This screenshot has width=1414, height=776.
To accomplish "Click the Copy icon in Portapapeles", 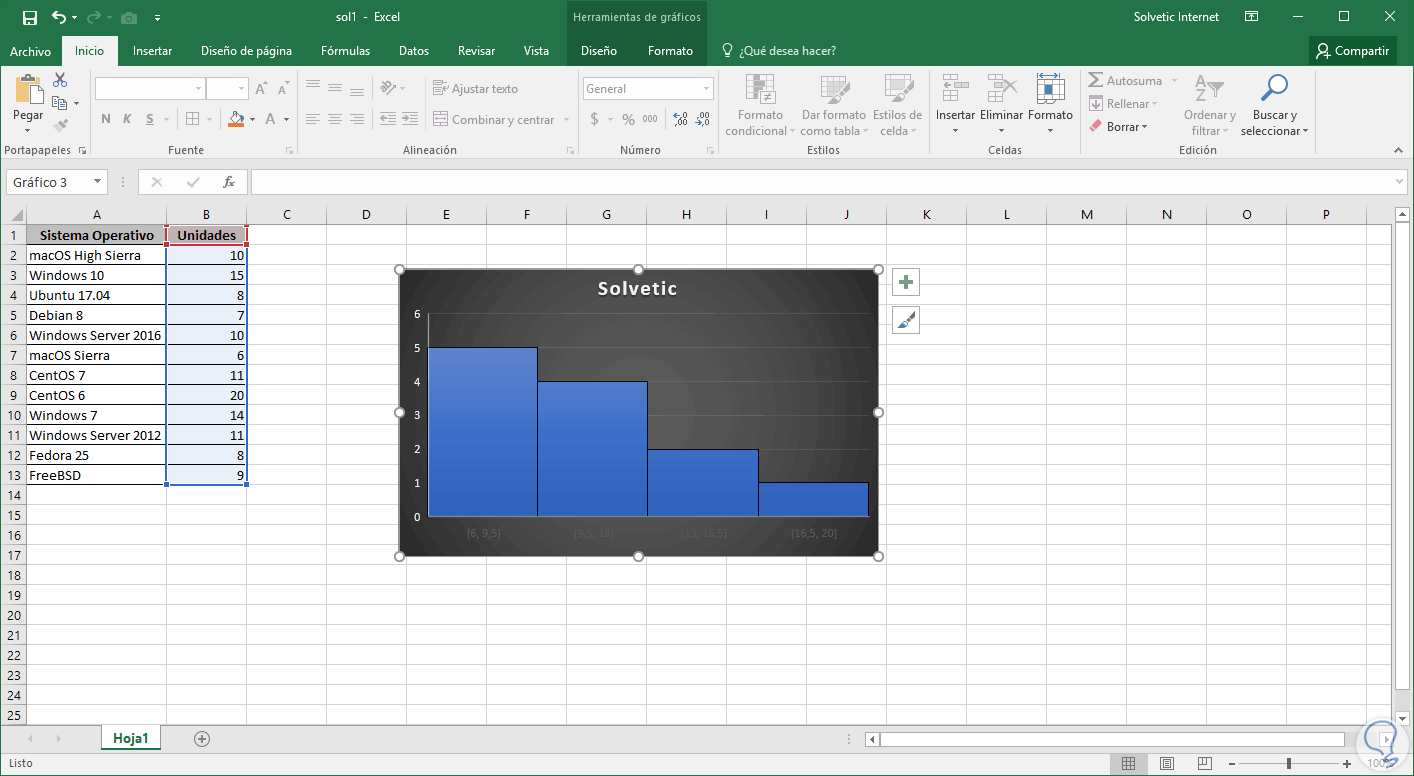I will pos(59,103).
